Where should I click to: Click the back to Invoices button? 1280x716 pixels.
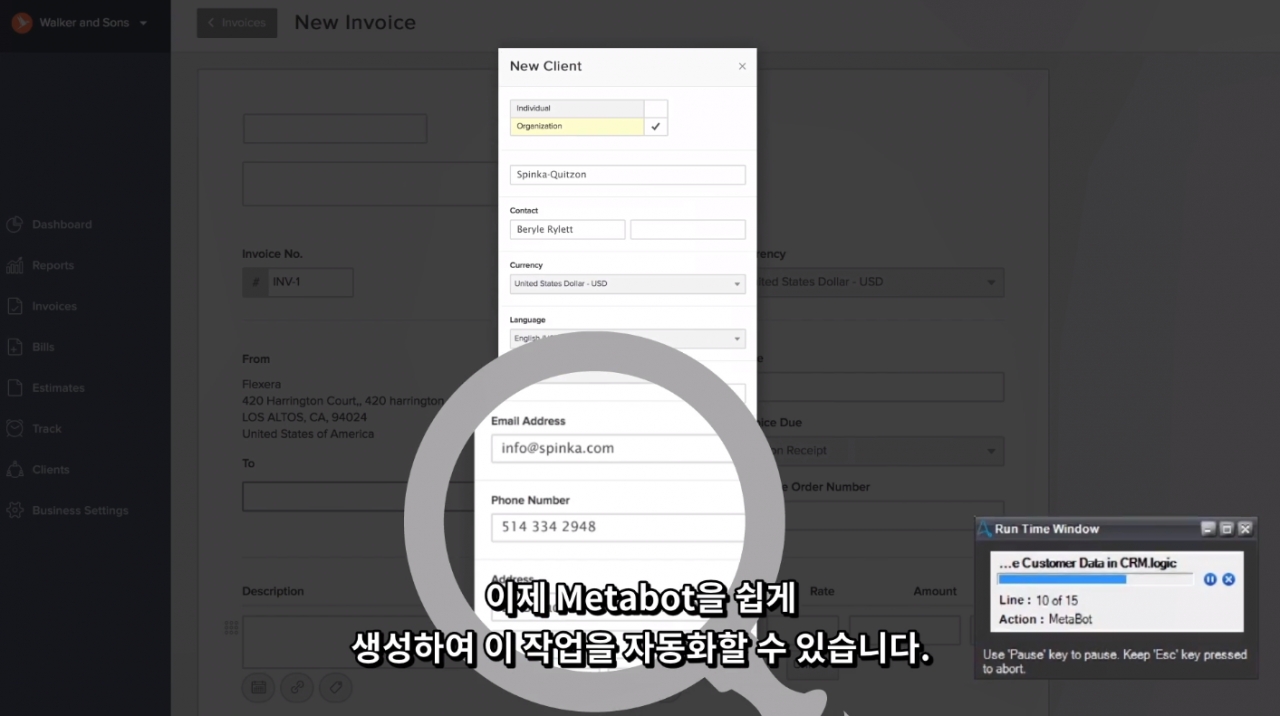click(237, 23)
